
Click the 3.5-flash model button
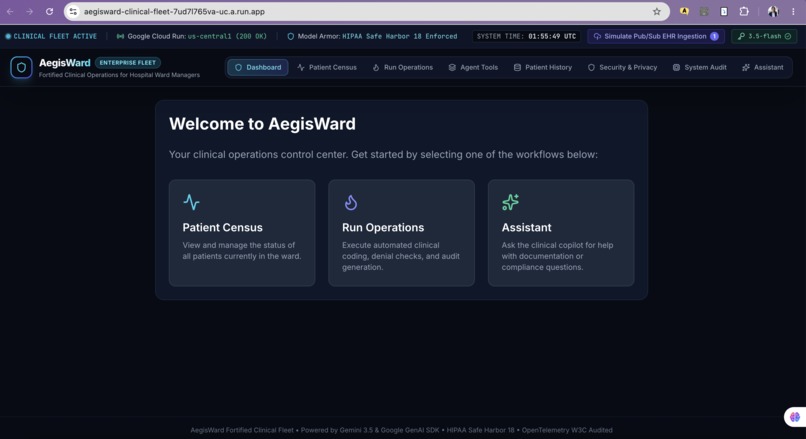coord(764,36)
